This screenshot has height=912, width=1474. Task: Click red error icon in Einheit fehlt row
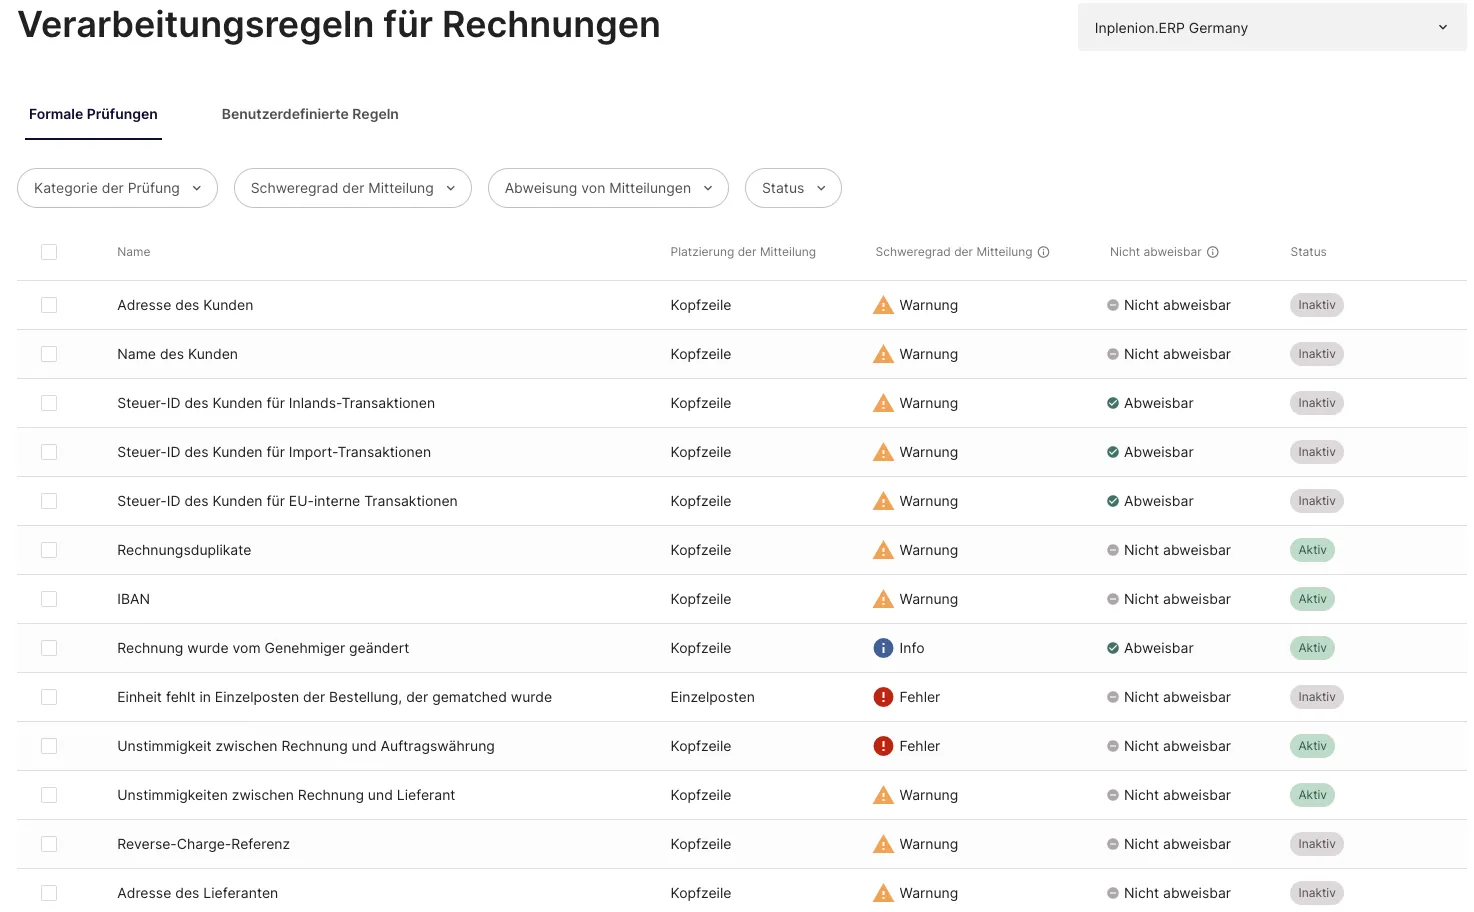point(883,697)
